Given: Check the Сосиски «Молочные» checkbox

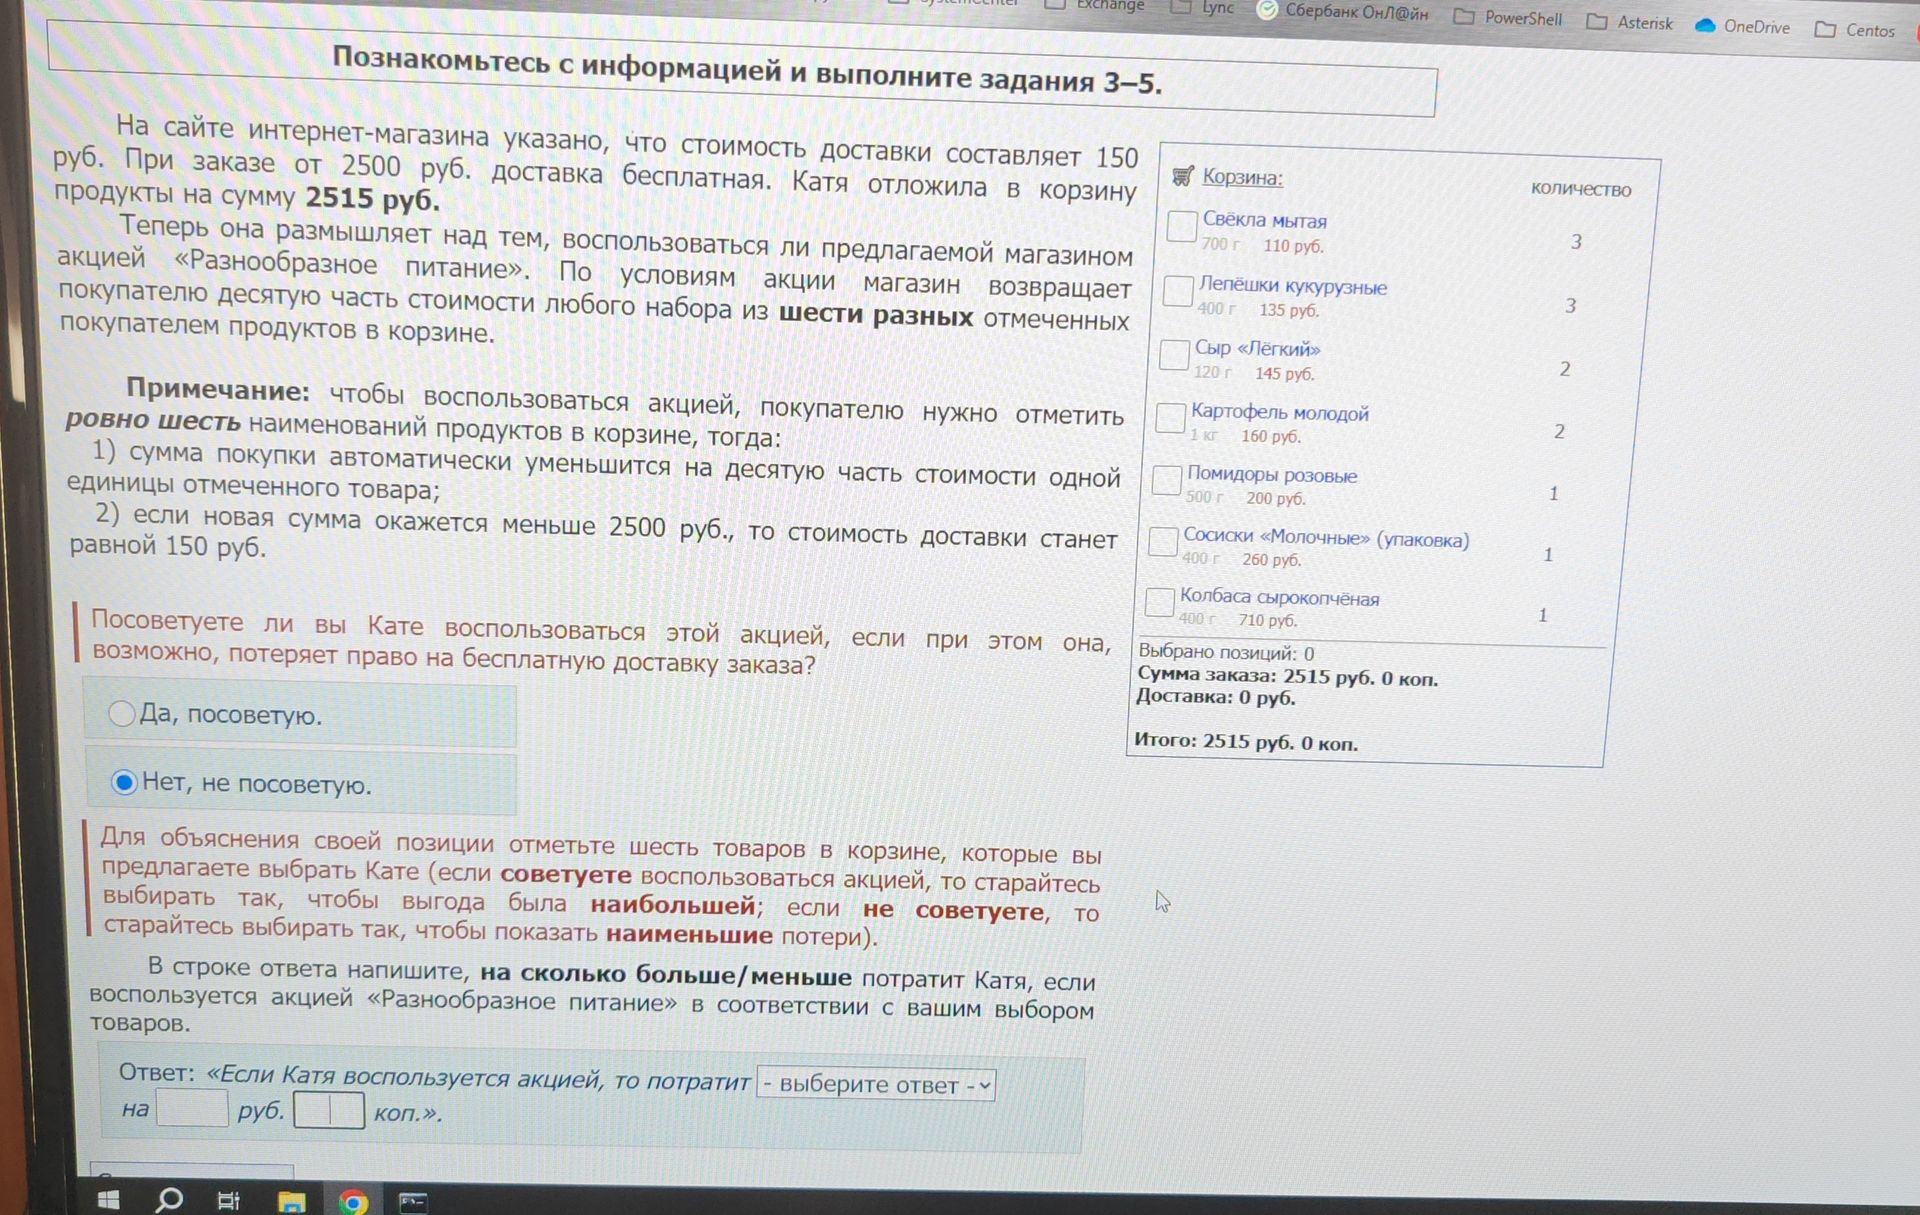Looking at the screenshot, I should (1162, 541).
